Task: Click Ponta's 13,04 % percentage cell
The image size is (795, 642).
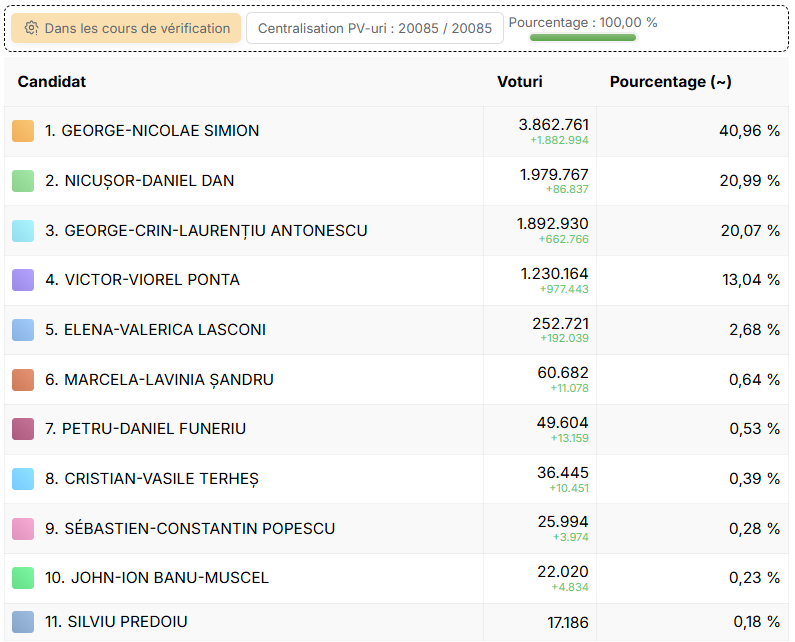Action: [750, 280]
